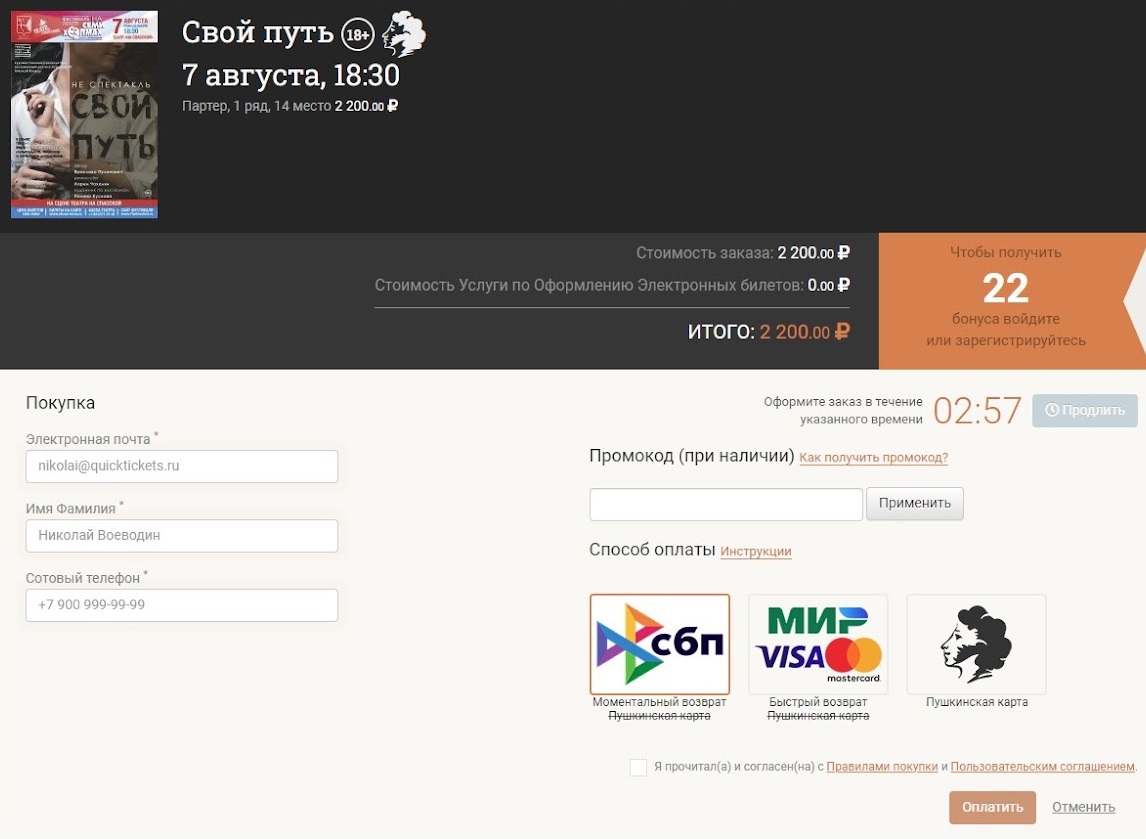Choose the МИР Visa Mastercard payment option
Image resolution: width=1146 pixels, height=839 pixels.
point(818,644)
